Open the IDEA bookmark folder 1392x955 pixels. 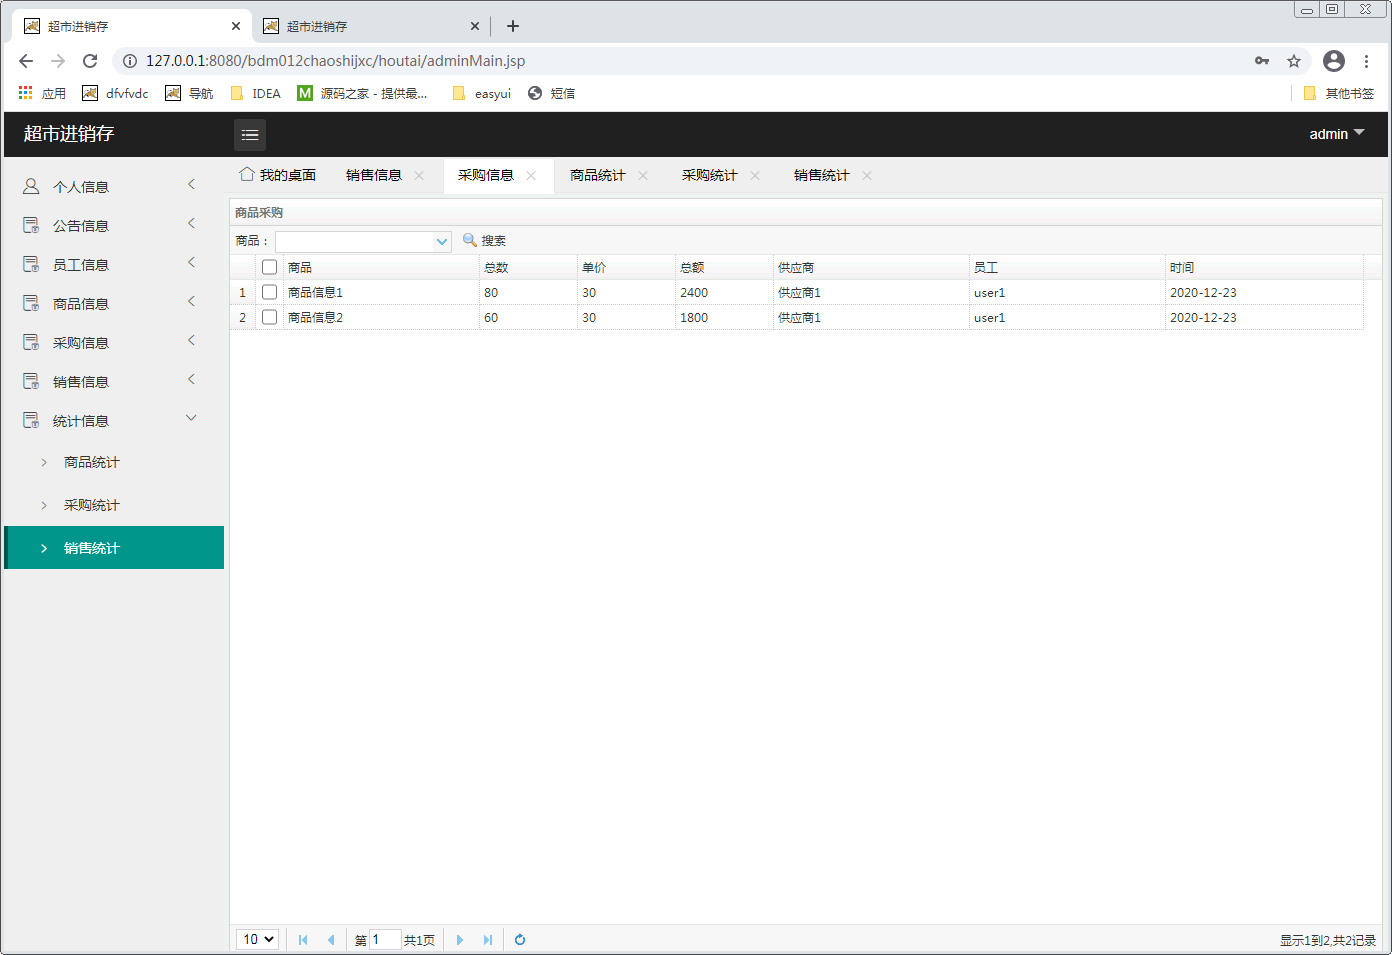click(255, 93)
